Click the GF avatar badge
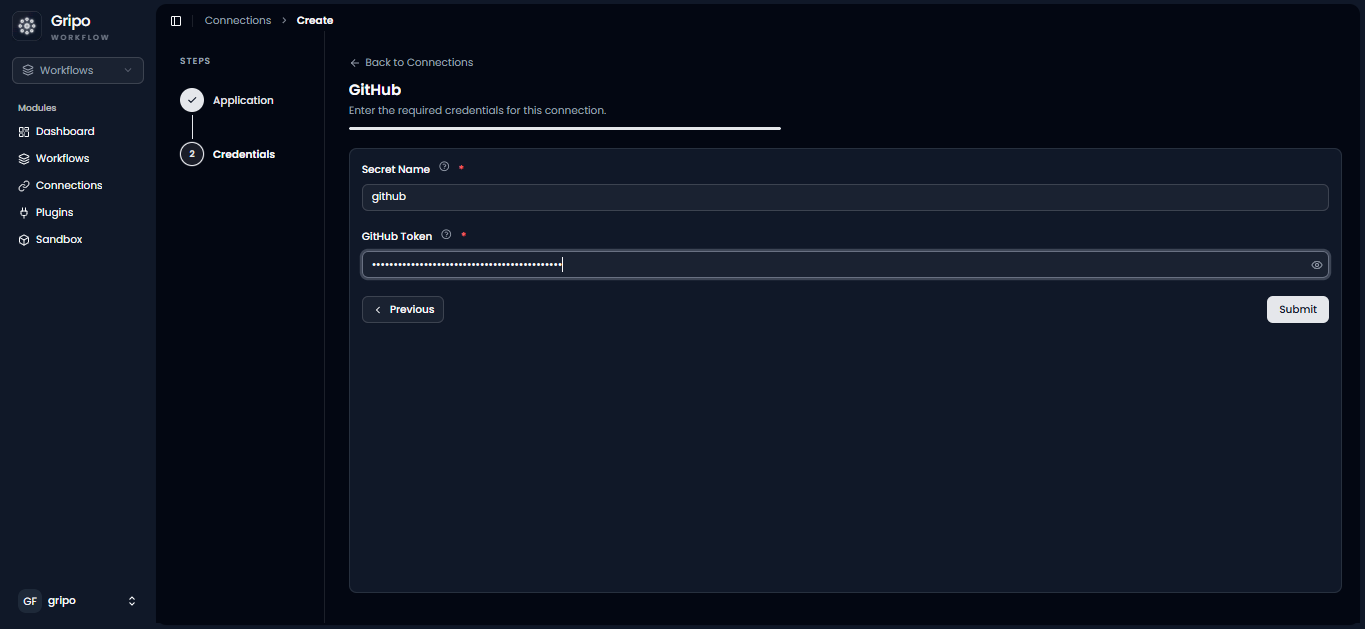Viewport: 1365px width, 629px height. pyautogui.click(x=30, y=601)
